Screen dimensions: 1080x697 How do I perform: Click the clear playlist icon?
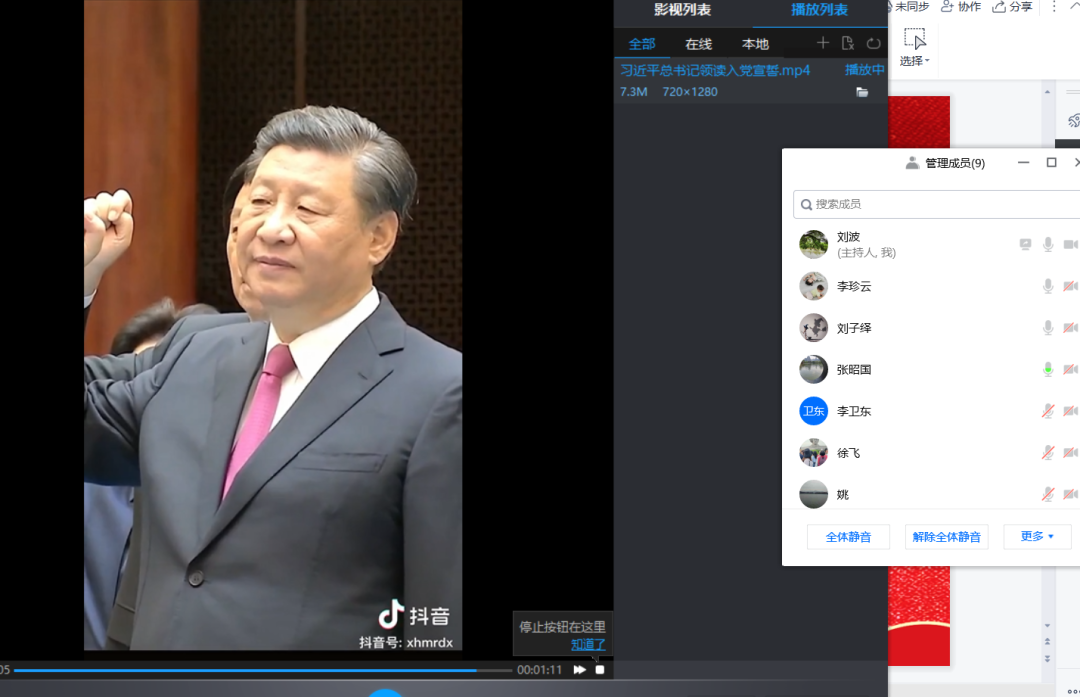click(848, 43)
